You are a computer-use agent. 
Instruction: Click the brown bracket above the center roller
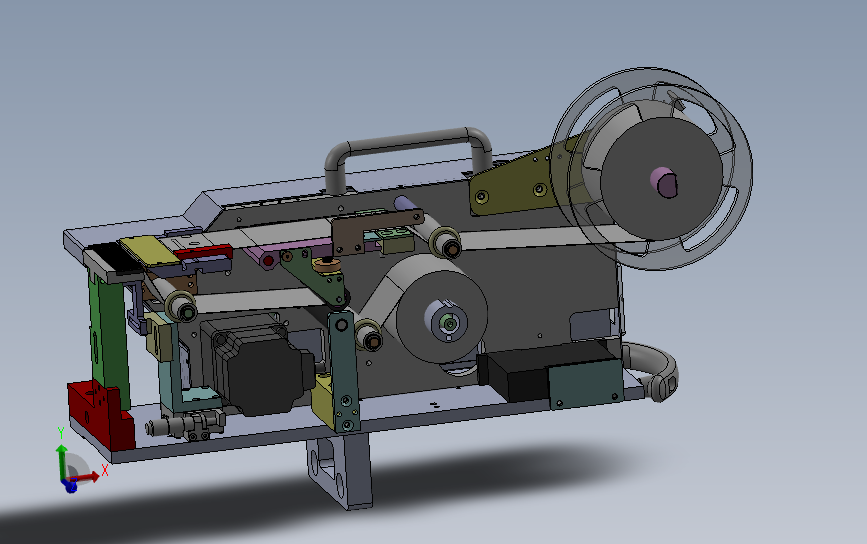[x=376, y=228]
